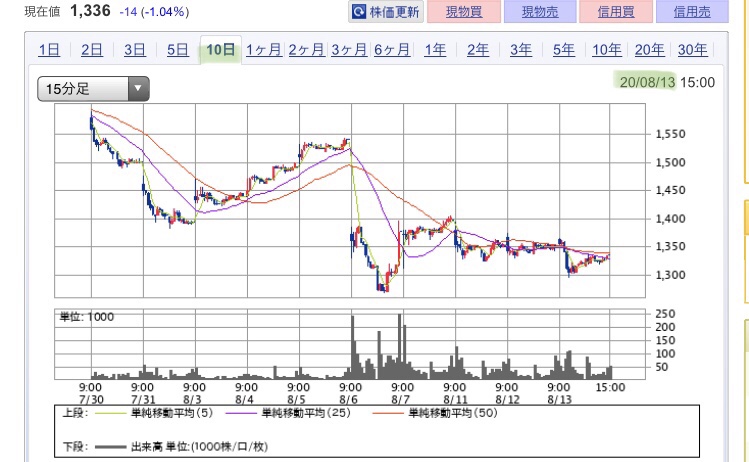This screenshot has height=462, width=749.
Task: Click the 20/08/13 date text
Action: click(x=647, y=82)
